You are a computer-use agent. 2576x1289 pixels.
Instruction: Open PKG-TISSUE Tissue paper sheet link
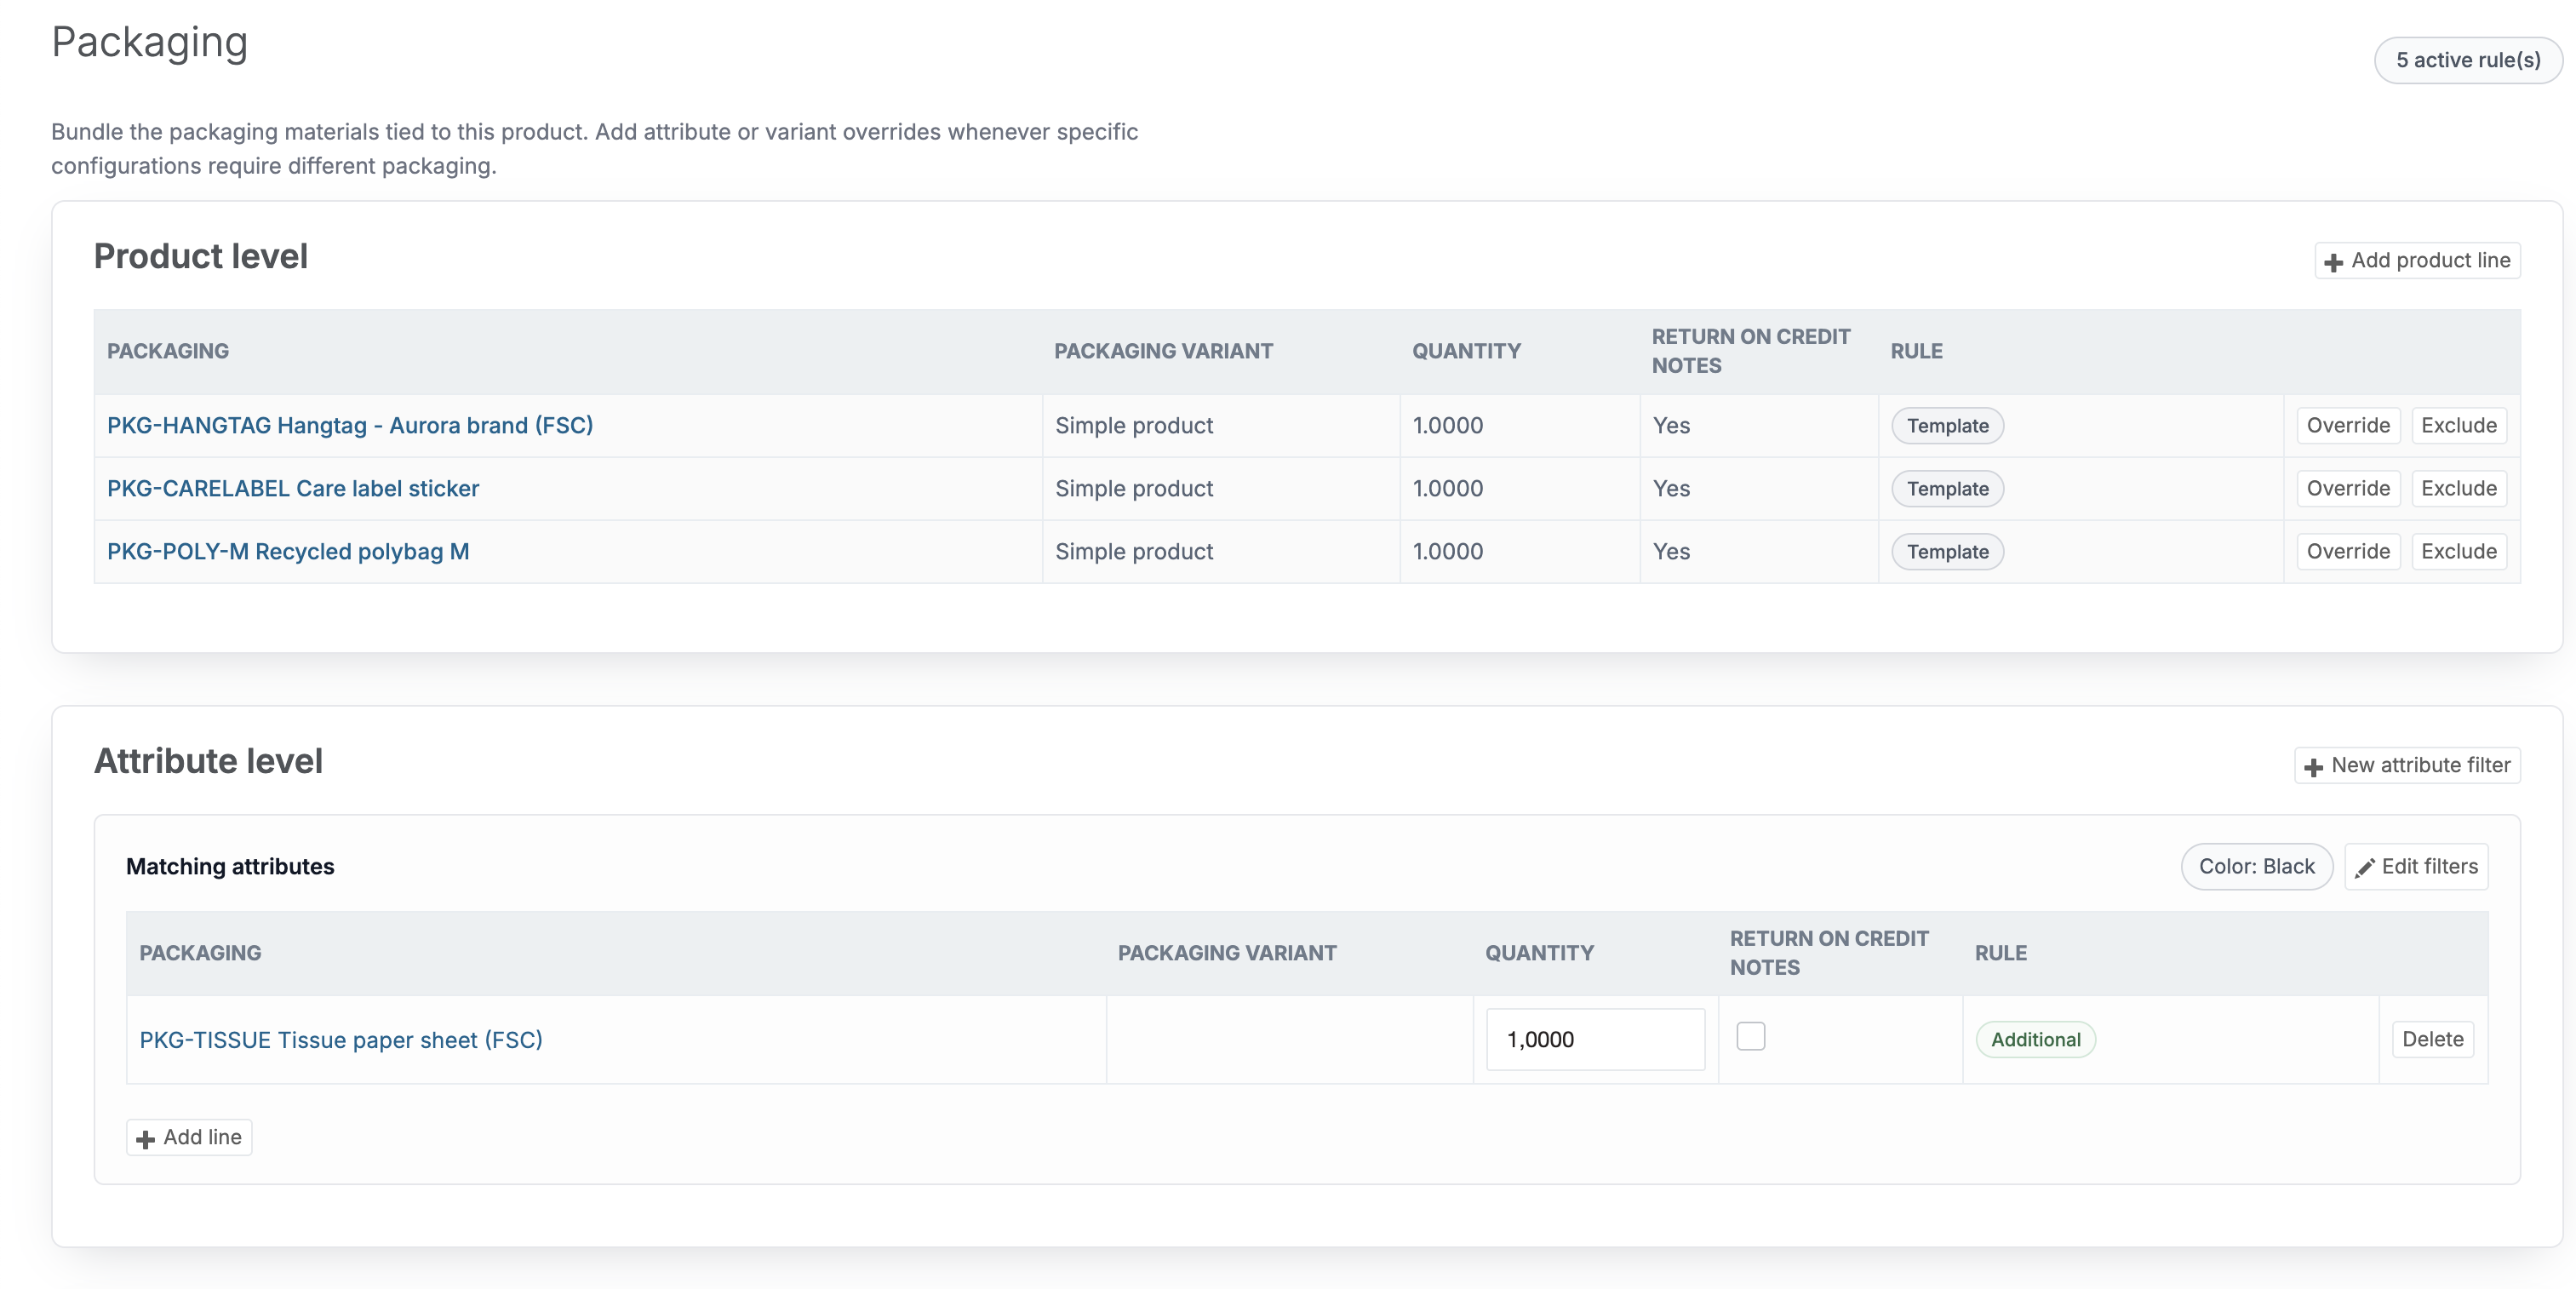(341, 1040)
